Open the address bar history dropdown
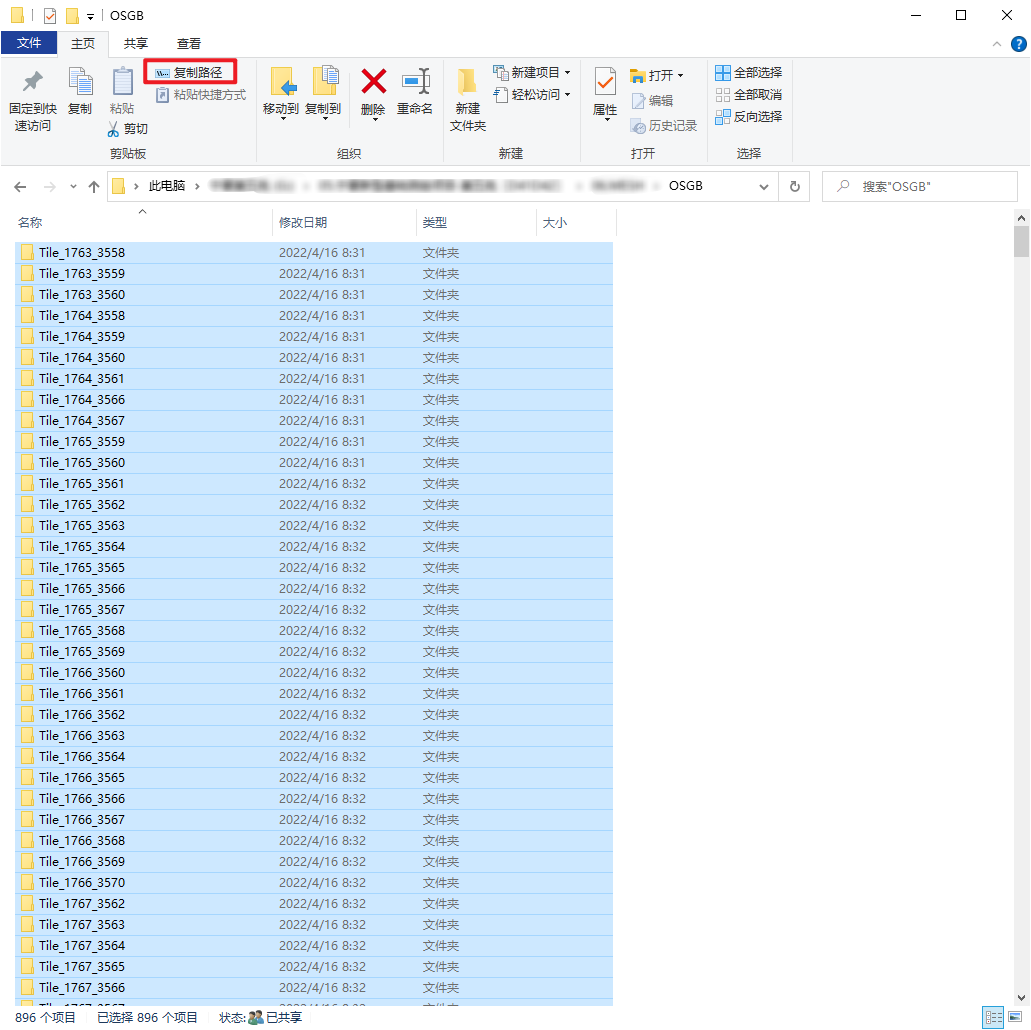This screenshot has height=1030, width=1031. pos(763,187)
